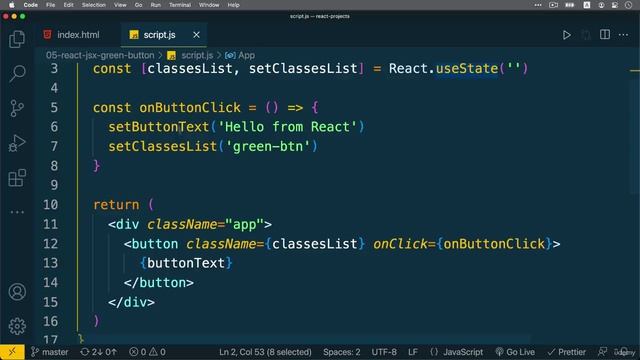Open the Window menu
The width and height of the screenshot is (640, 360).
tap(209, 5)
